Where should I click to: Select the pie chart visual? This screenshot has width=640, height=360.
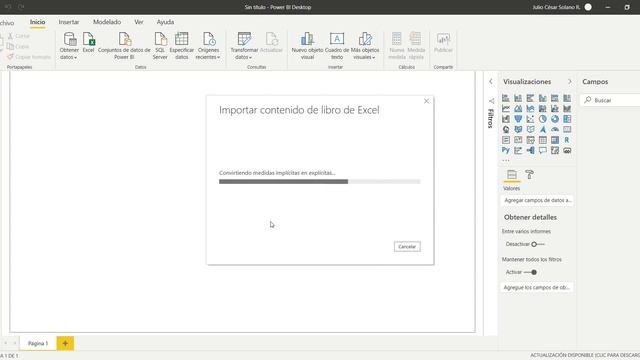(x=542, y=119)
